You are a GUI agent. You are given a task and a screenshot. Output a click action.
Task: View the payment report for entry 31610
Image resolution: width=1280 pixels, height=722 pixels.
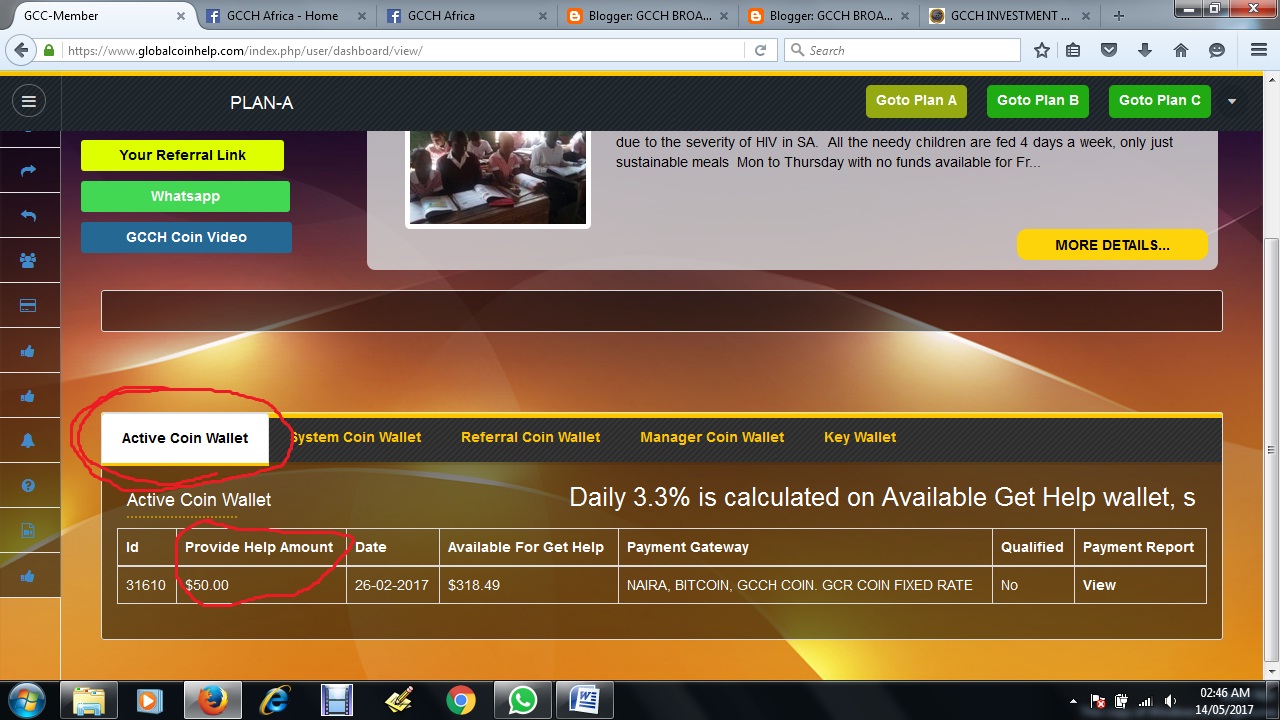click(x=1098, y=585)
